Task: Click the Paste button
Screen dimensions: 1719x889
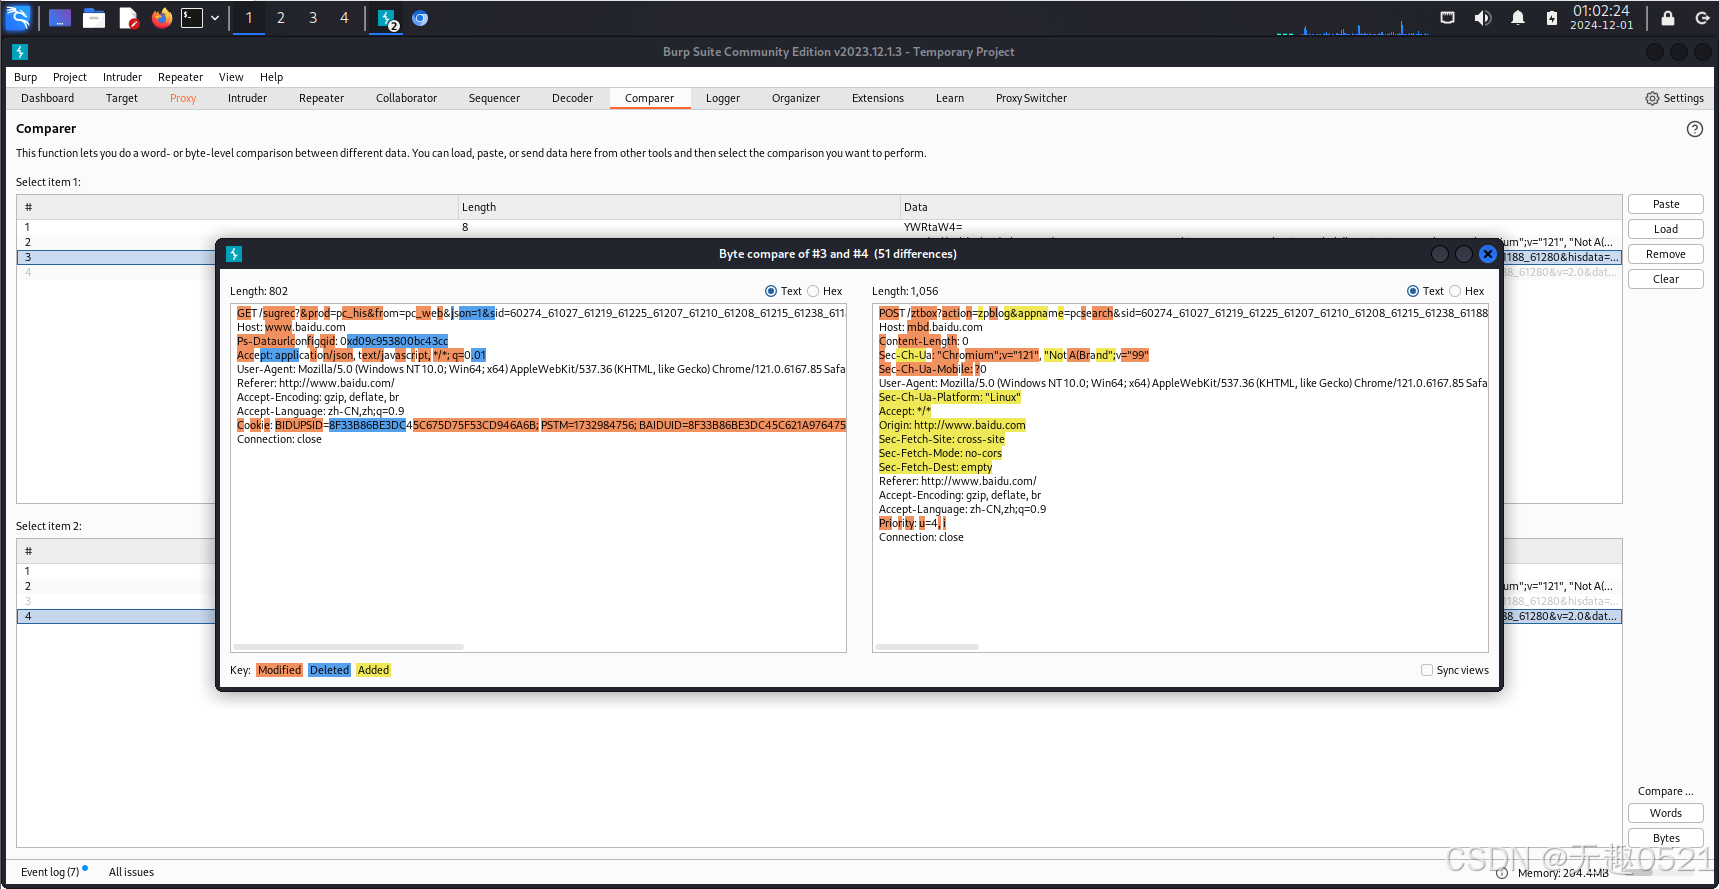Action: pos(1666,204)
